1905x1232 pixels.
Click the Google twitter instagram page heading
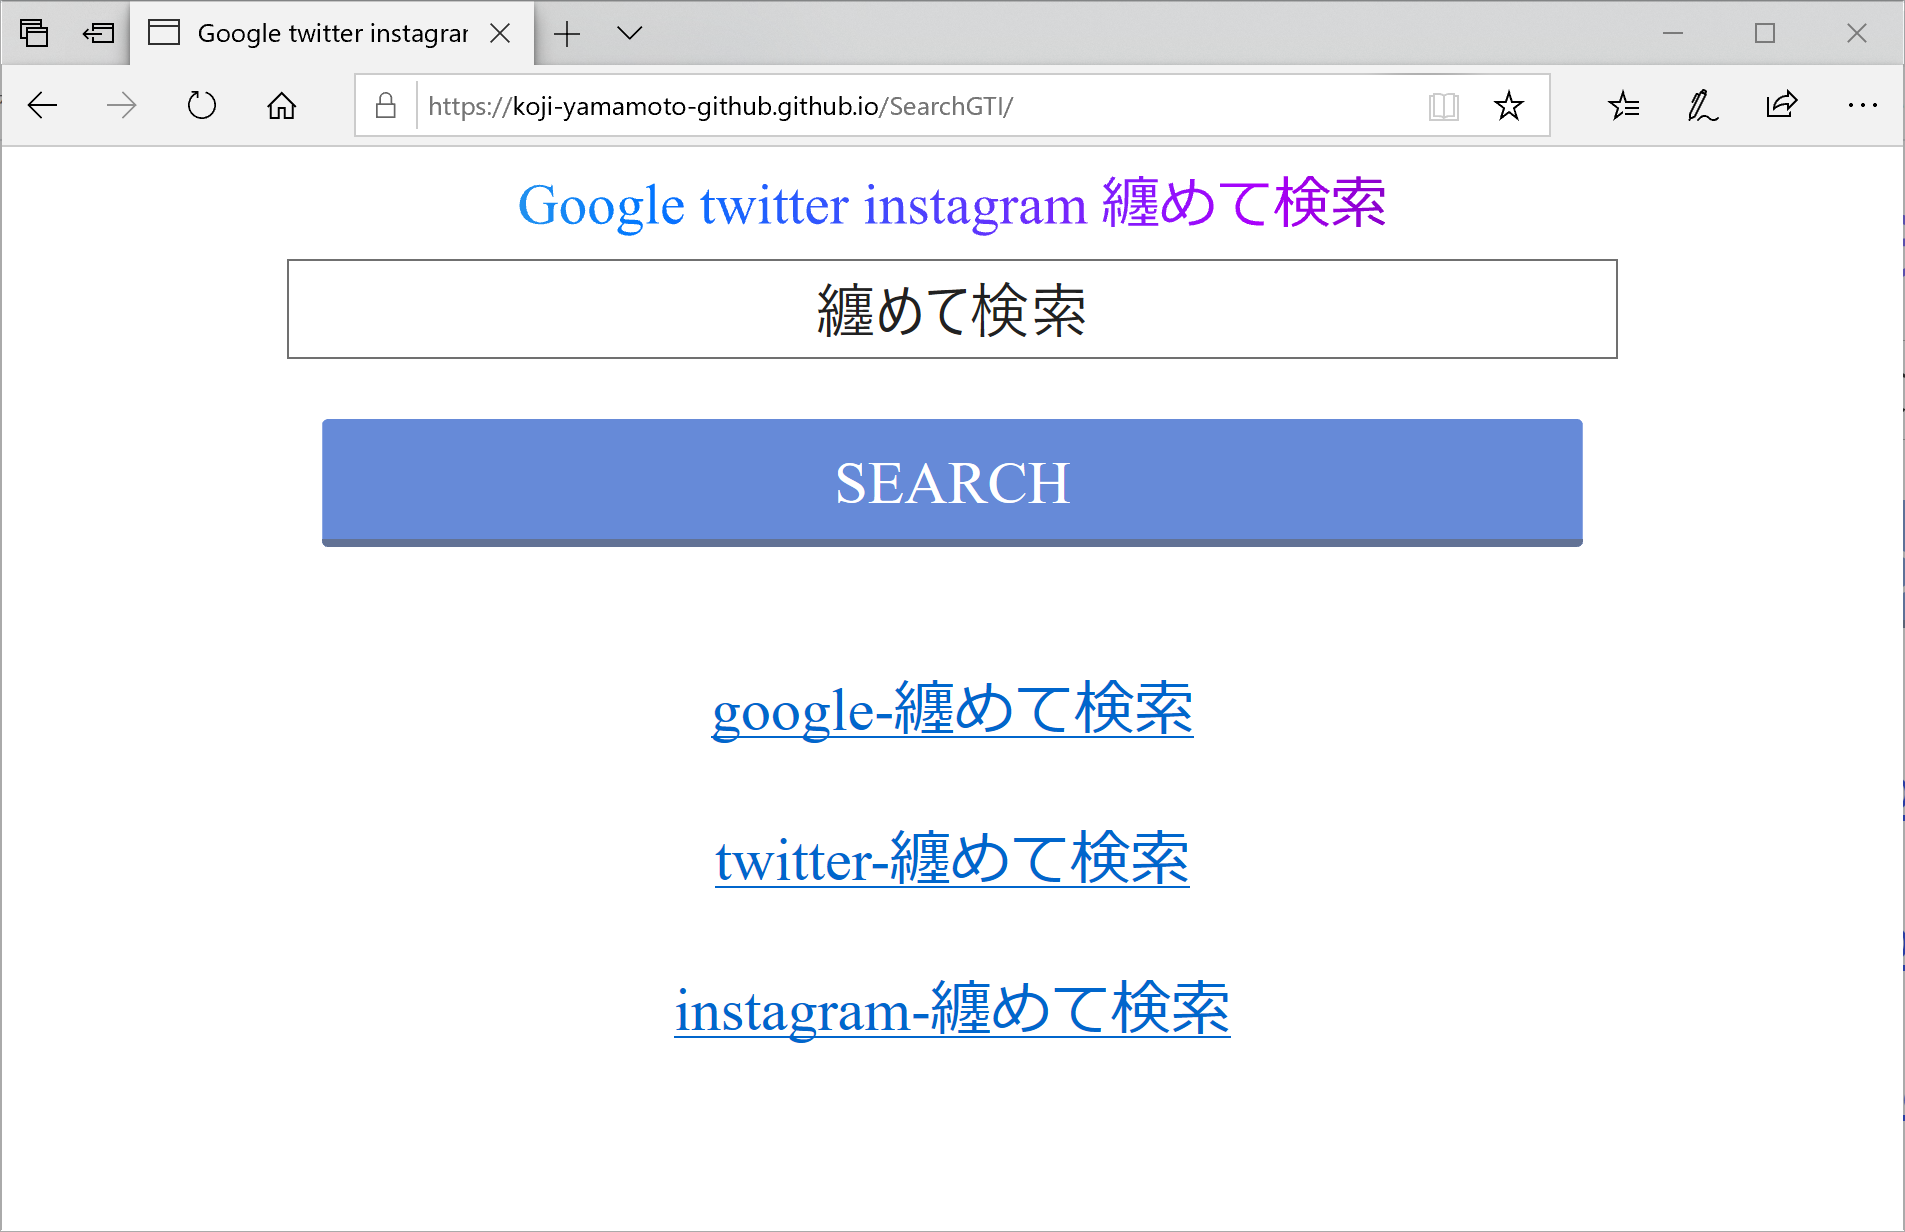pyautogui.click(x=952, y=204)
